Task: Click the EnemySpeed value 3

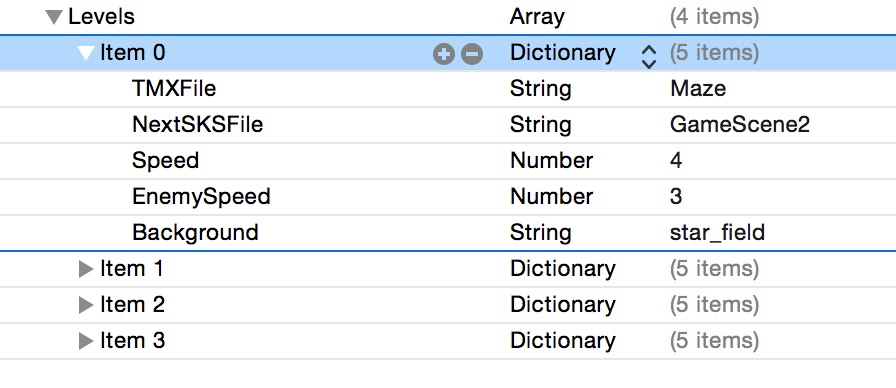Action: tap(676, 197)
